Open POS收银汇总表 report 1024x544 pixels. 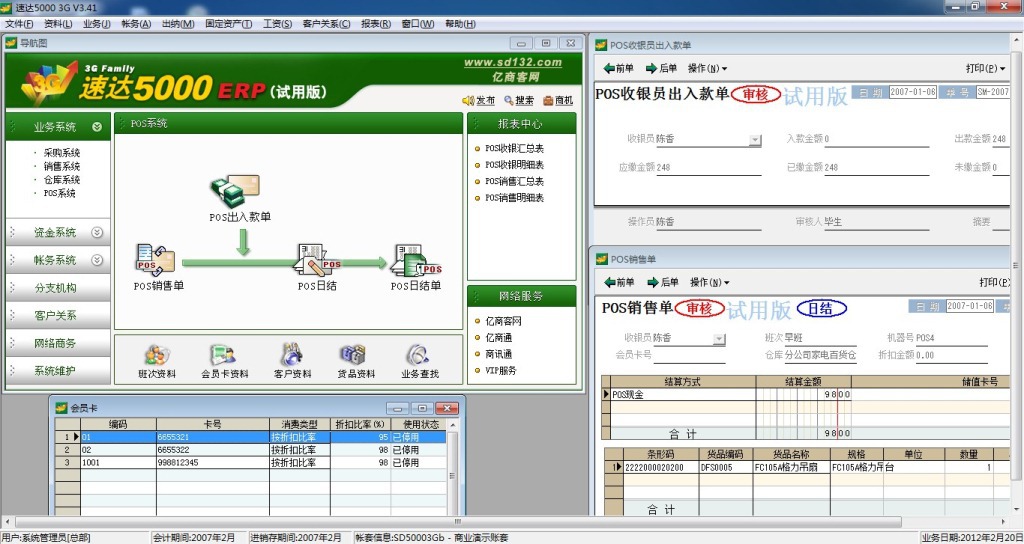514,148
